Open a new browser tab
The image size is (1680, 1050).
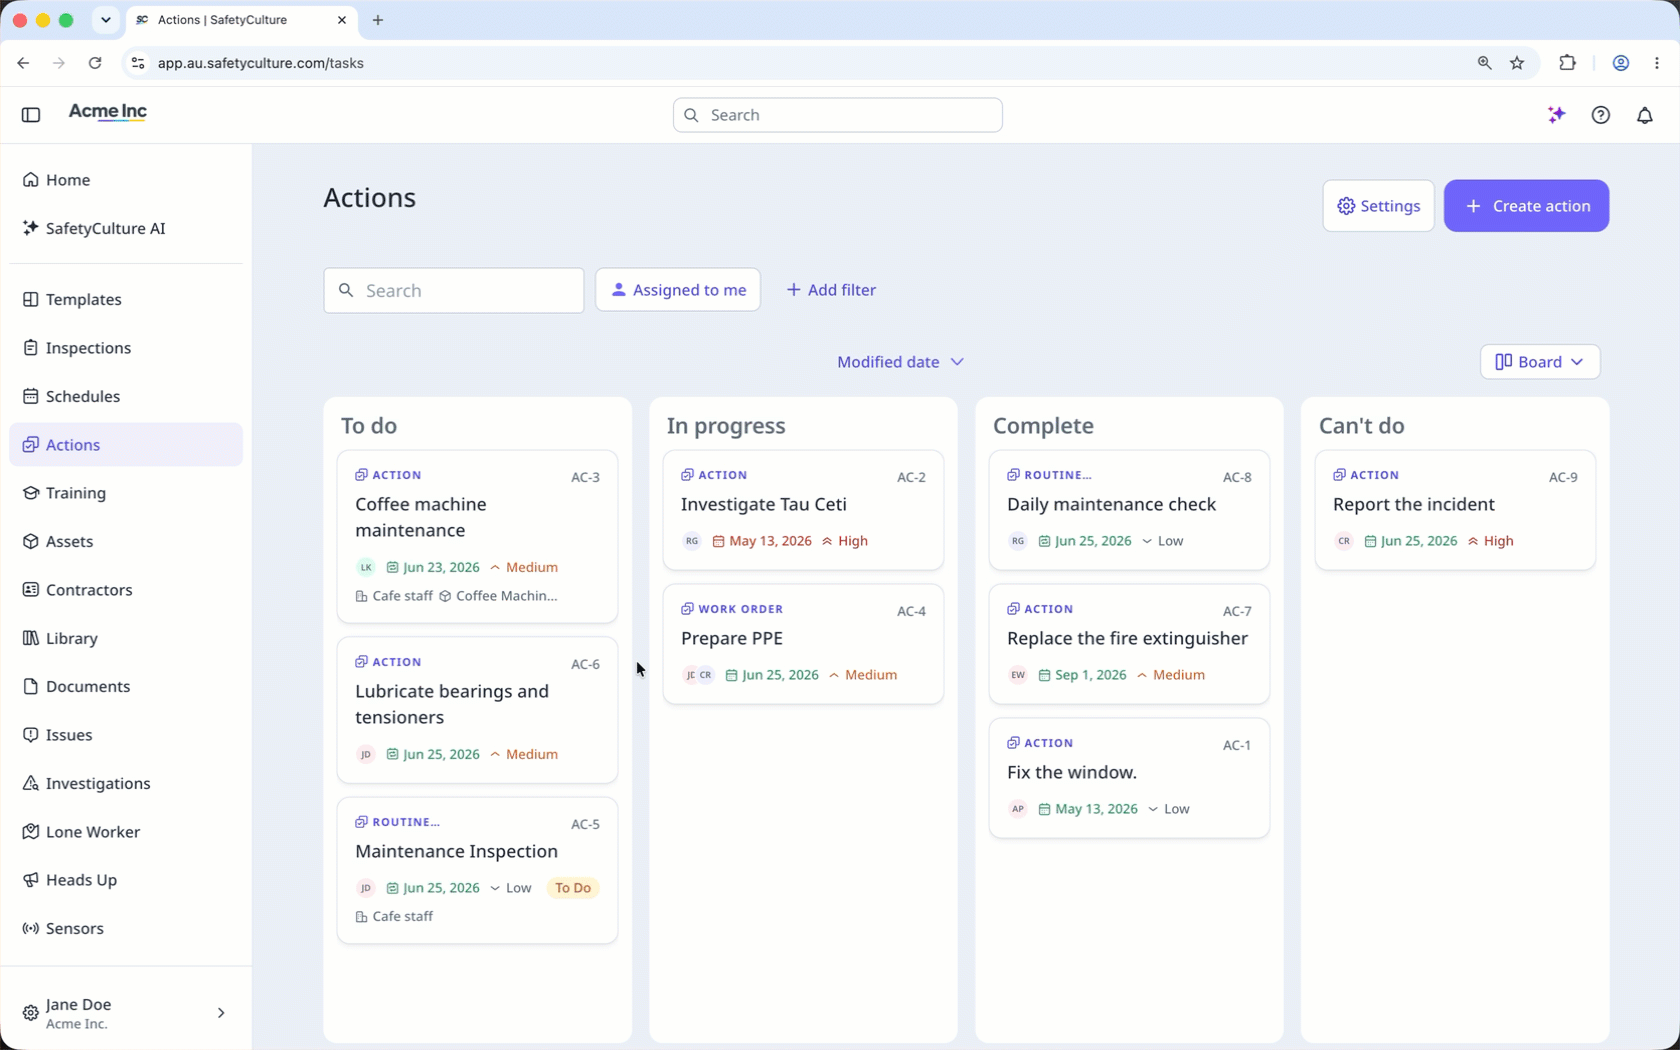(x=378, y=20)
